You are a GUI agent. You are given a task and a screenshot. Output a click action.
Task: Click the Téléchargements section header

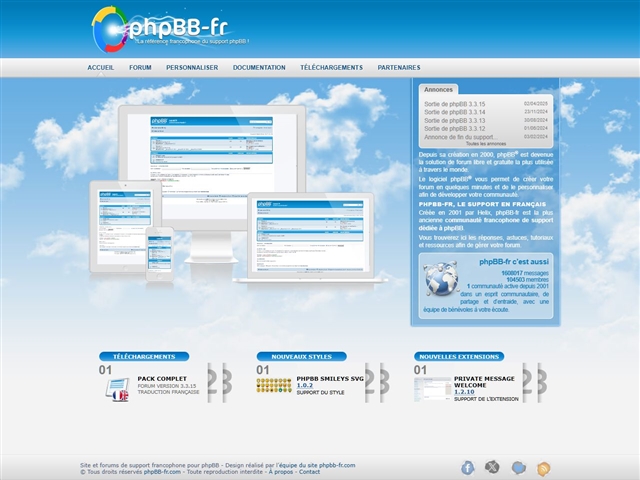144,356
